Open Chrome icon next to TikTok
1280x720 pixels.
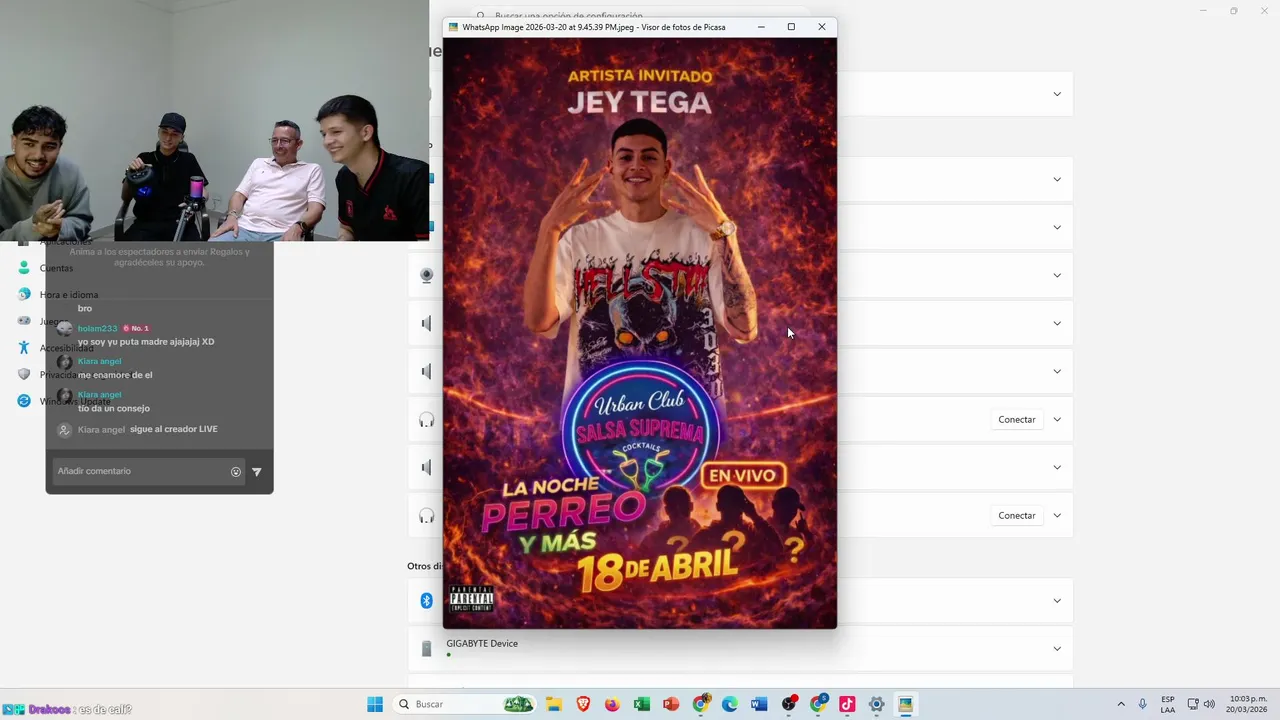(x=818, y=704)
